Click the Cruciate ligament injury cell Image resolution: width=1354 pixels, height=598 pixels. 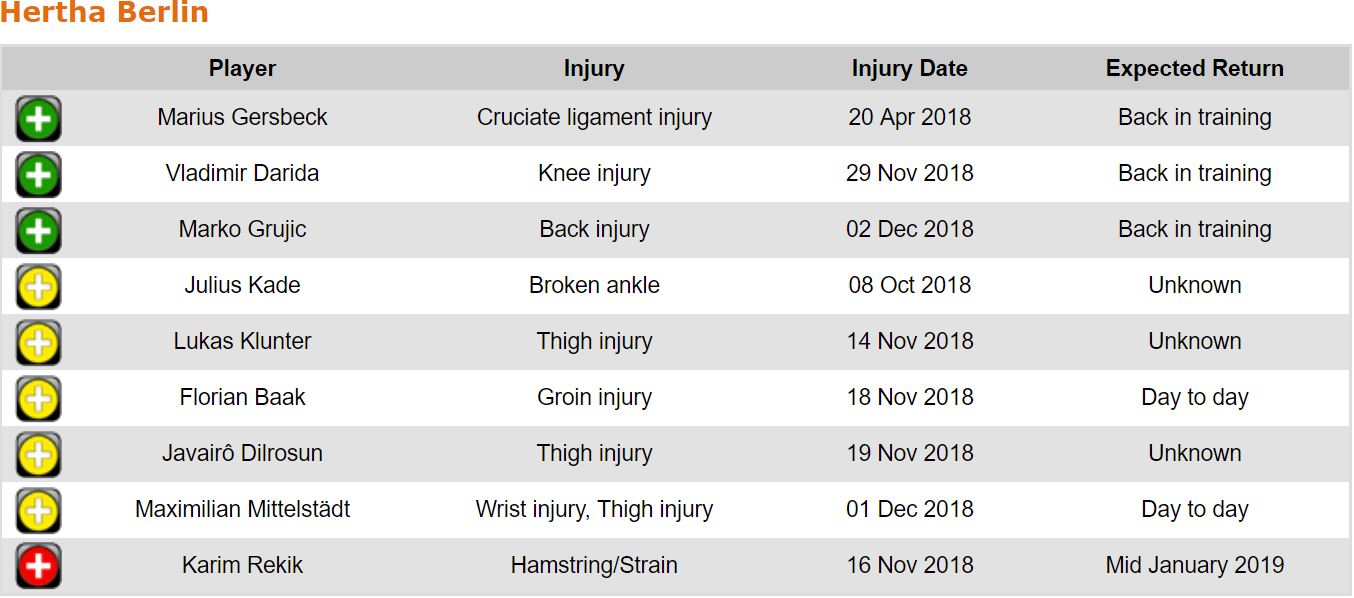coord(594,117)
